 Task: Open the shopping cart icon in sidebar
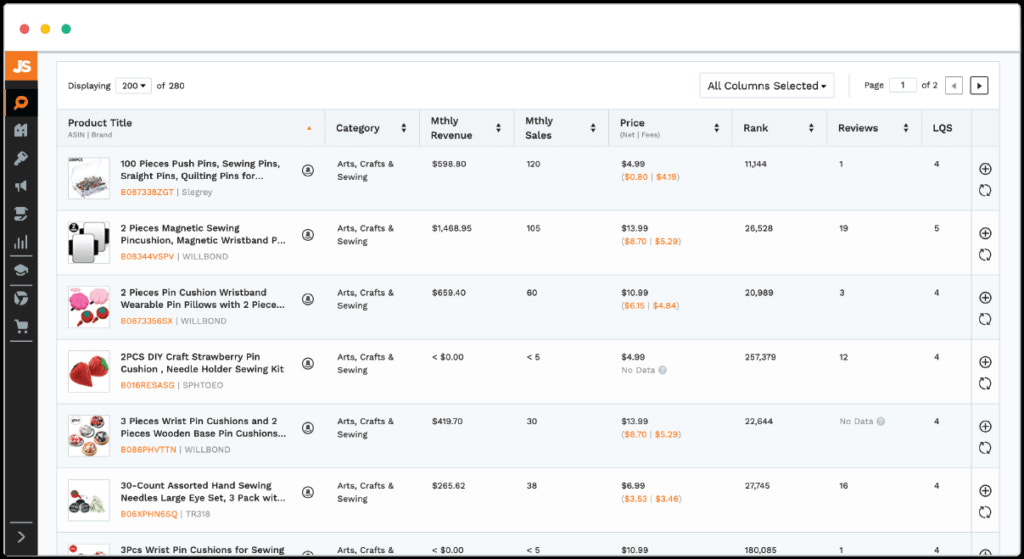[20, 326]
